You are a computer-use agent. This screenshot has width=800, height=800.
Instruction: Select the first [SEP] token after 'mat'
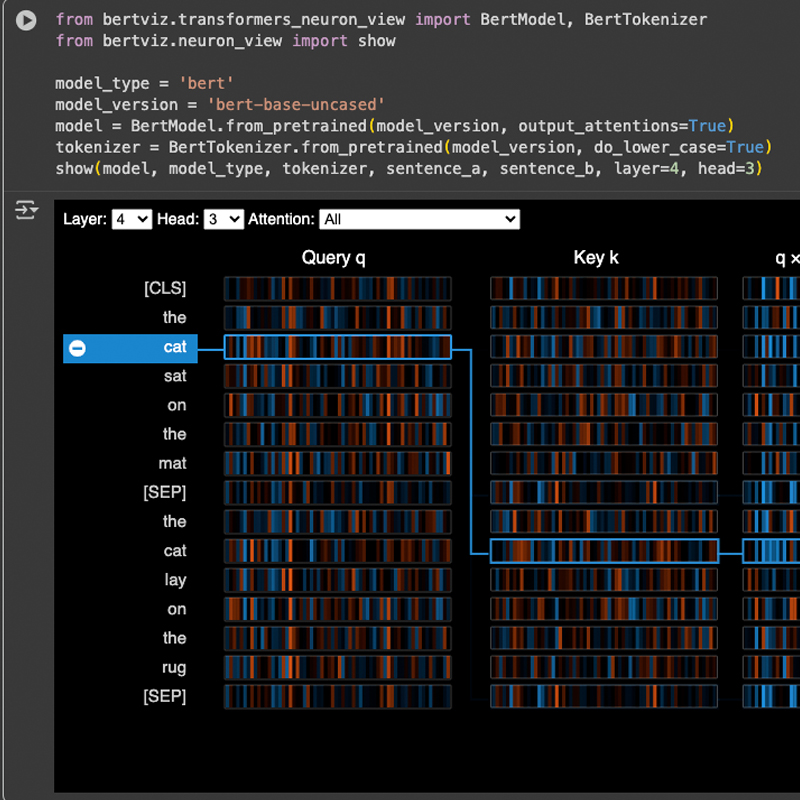click(x=165, y=492)
